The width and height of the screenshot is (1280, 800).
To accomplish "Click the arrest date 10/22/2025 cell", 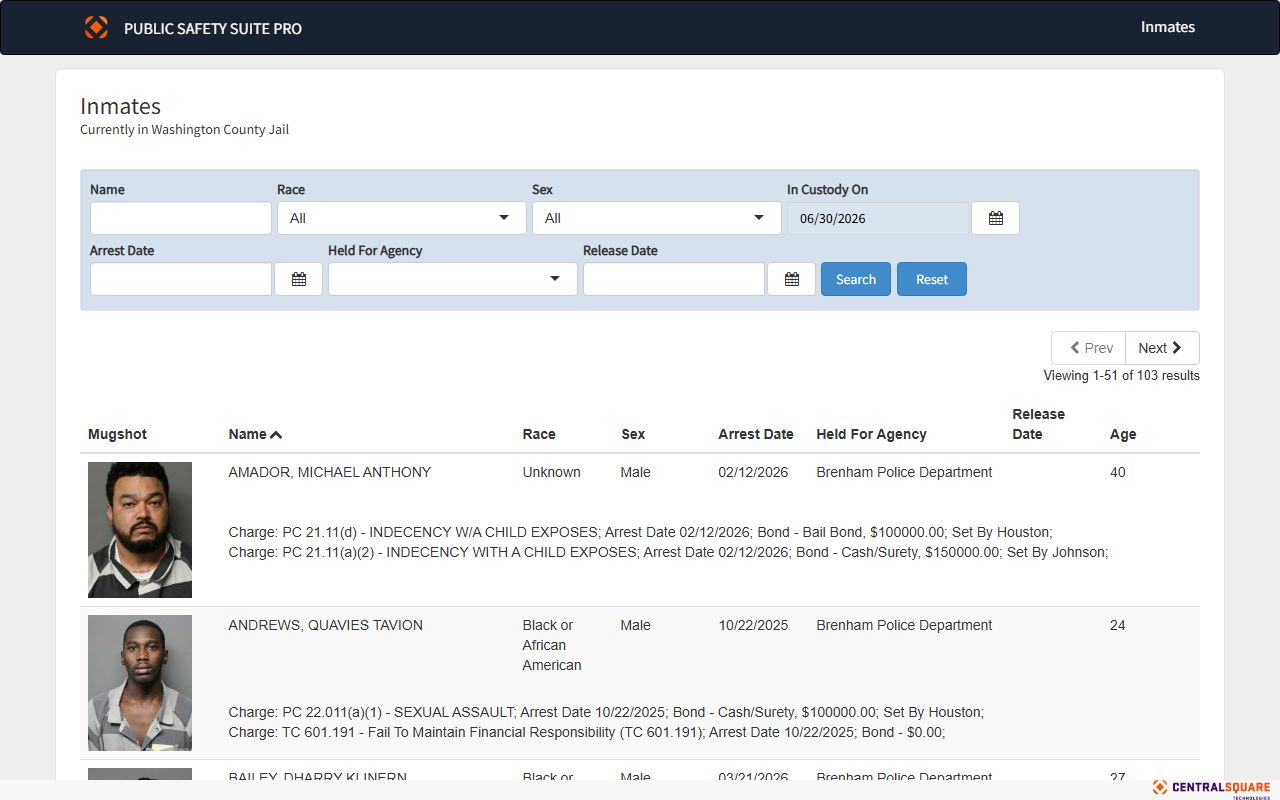I will tap(753, 625).
